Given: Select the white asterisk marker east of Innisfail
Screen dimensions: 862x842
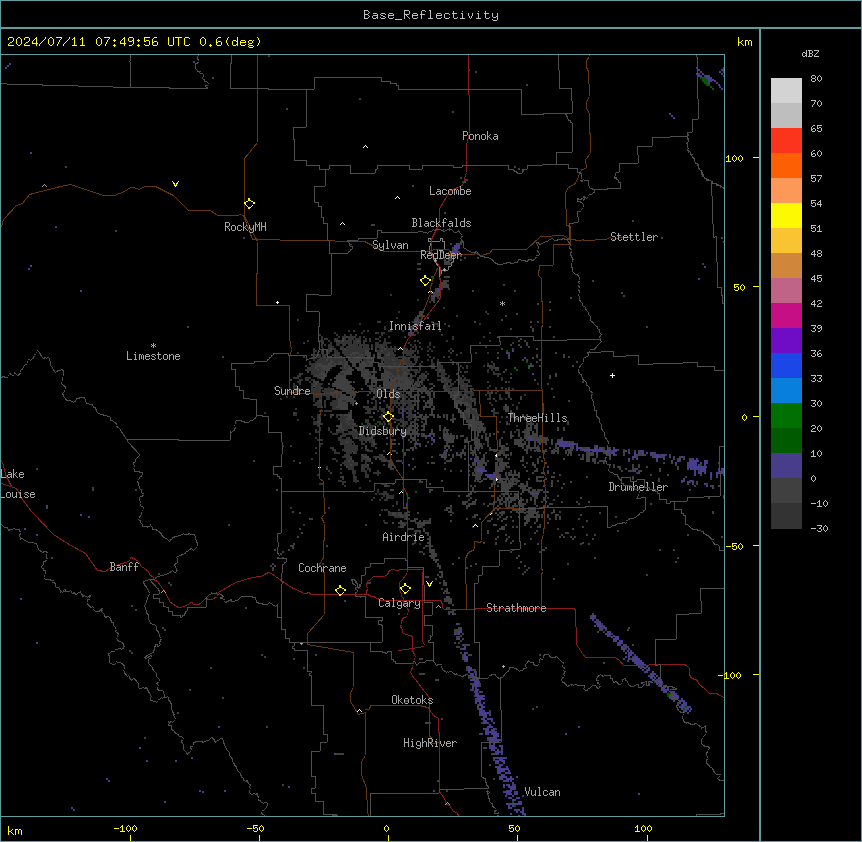Looking at the screenshot, I should pyautogui.click(x=502, y=303).
